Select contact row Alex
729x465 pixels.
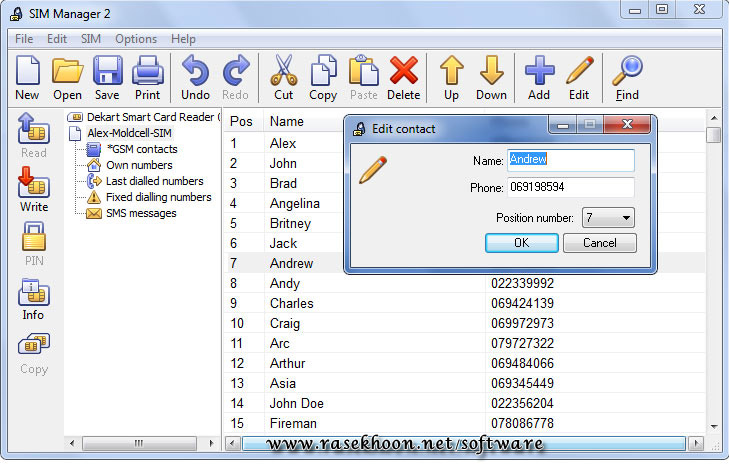pyautogui.click(x=284, y=143)
